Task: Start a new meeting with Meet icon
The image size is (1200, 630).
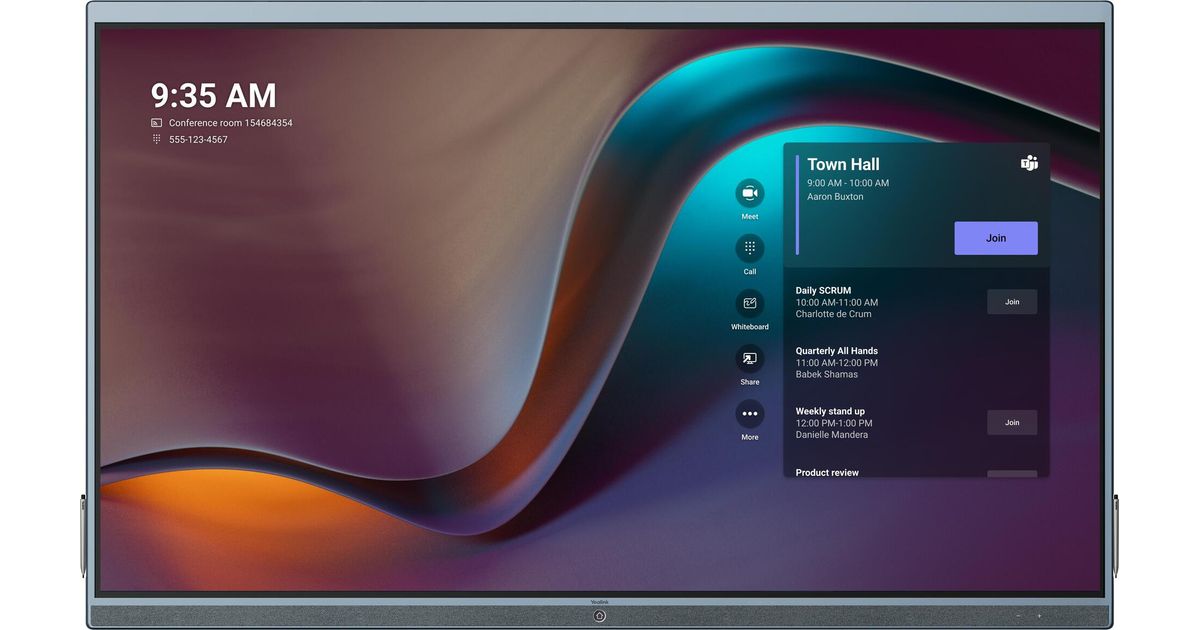Action: pyautogui.click(x=749, y=193)
